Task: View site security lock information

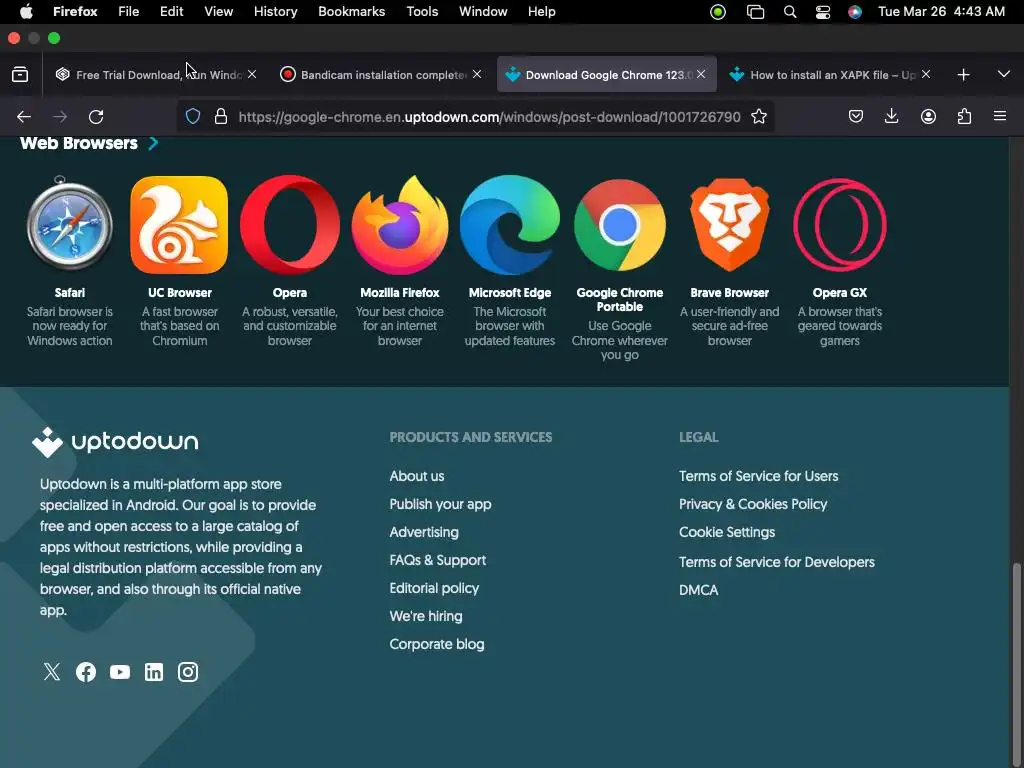Action: [x=221, y=117]
